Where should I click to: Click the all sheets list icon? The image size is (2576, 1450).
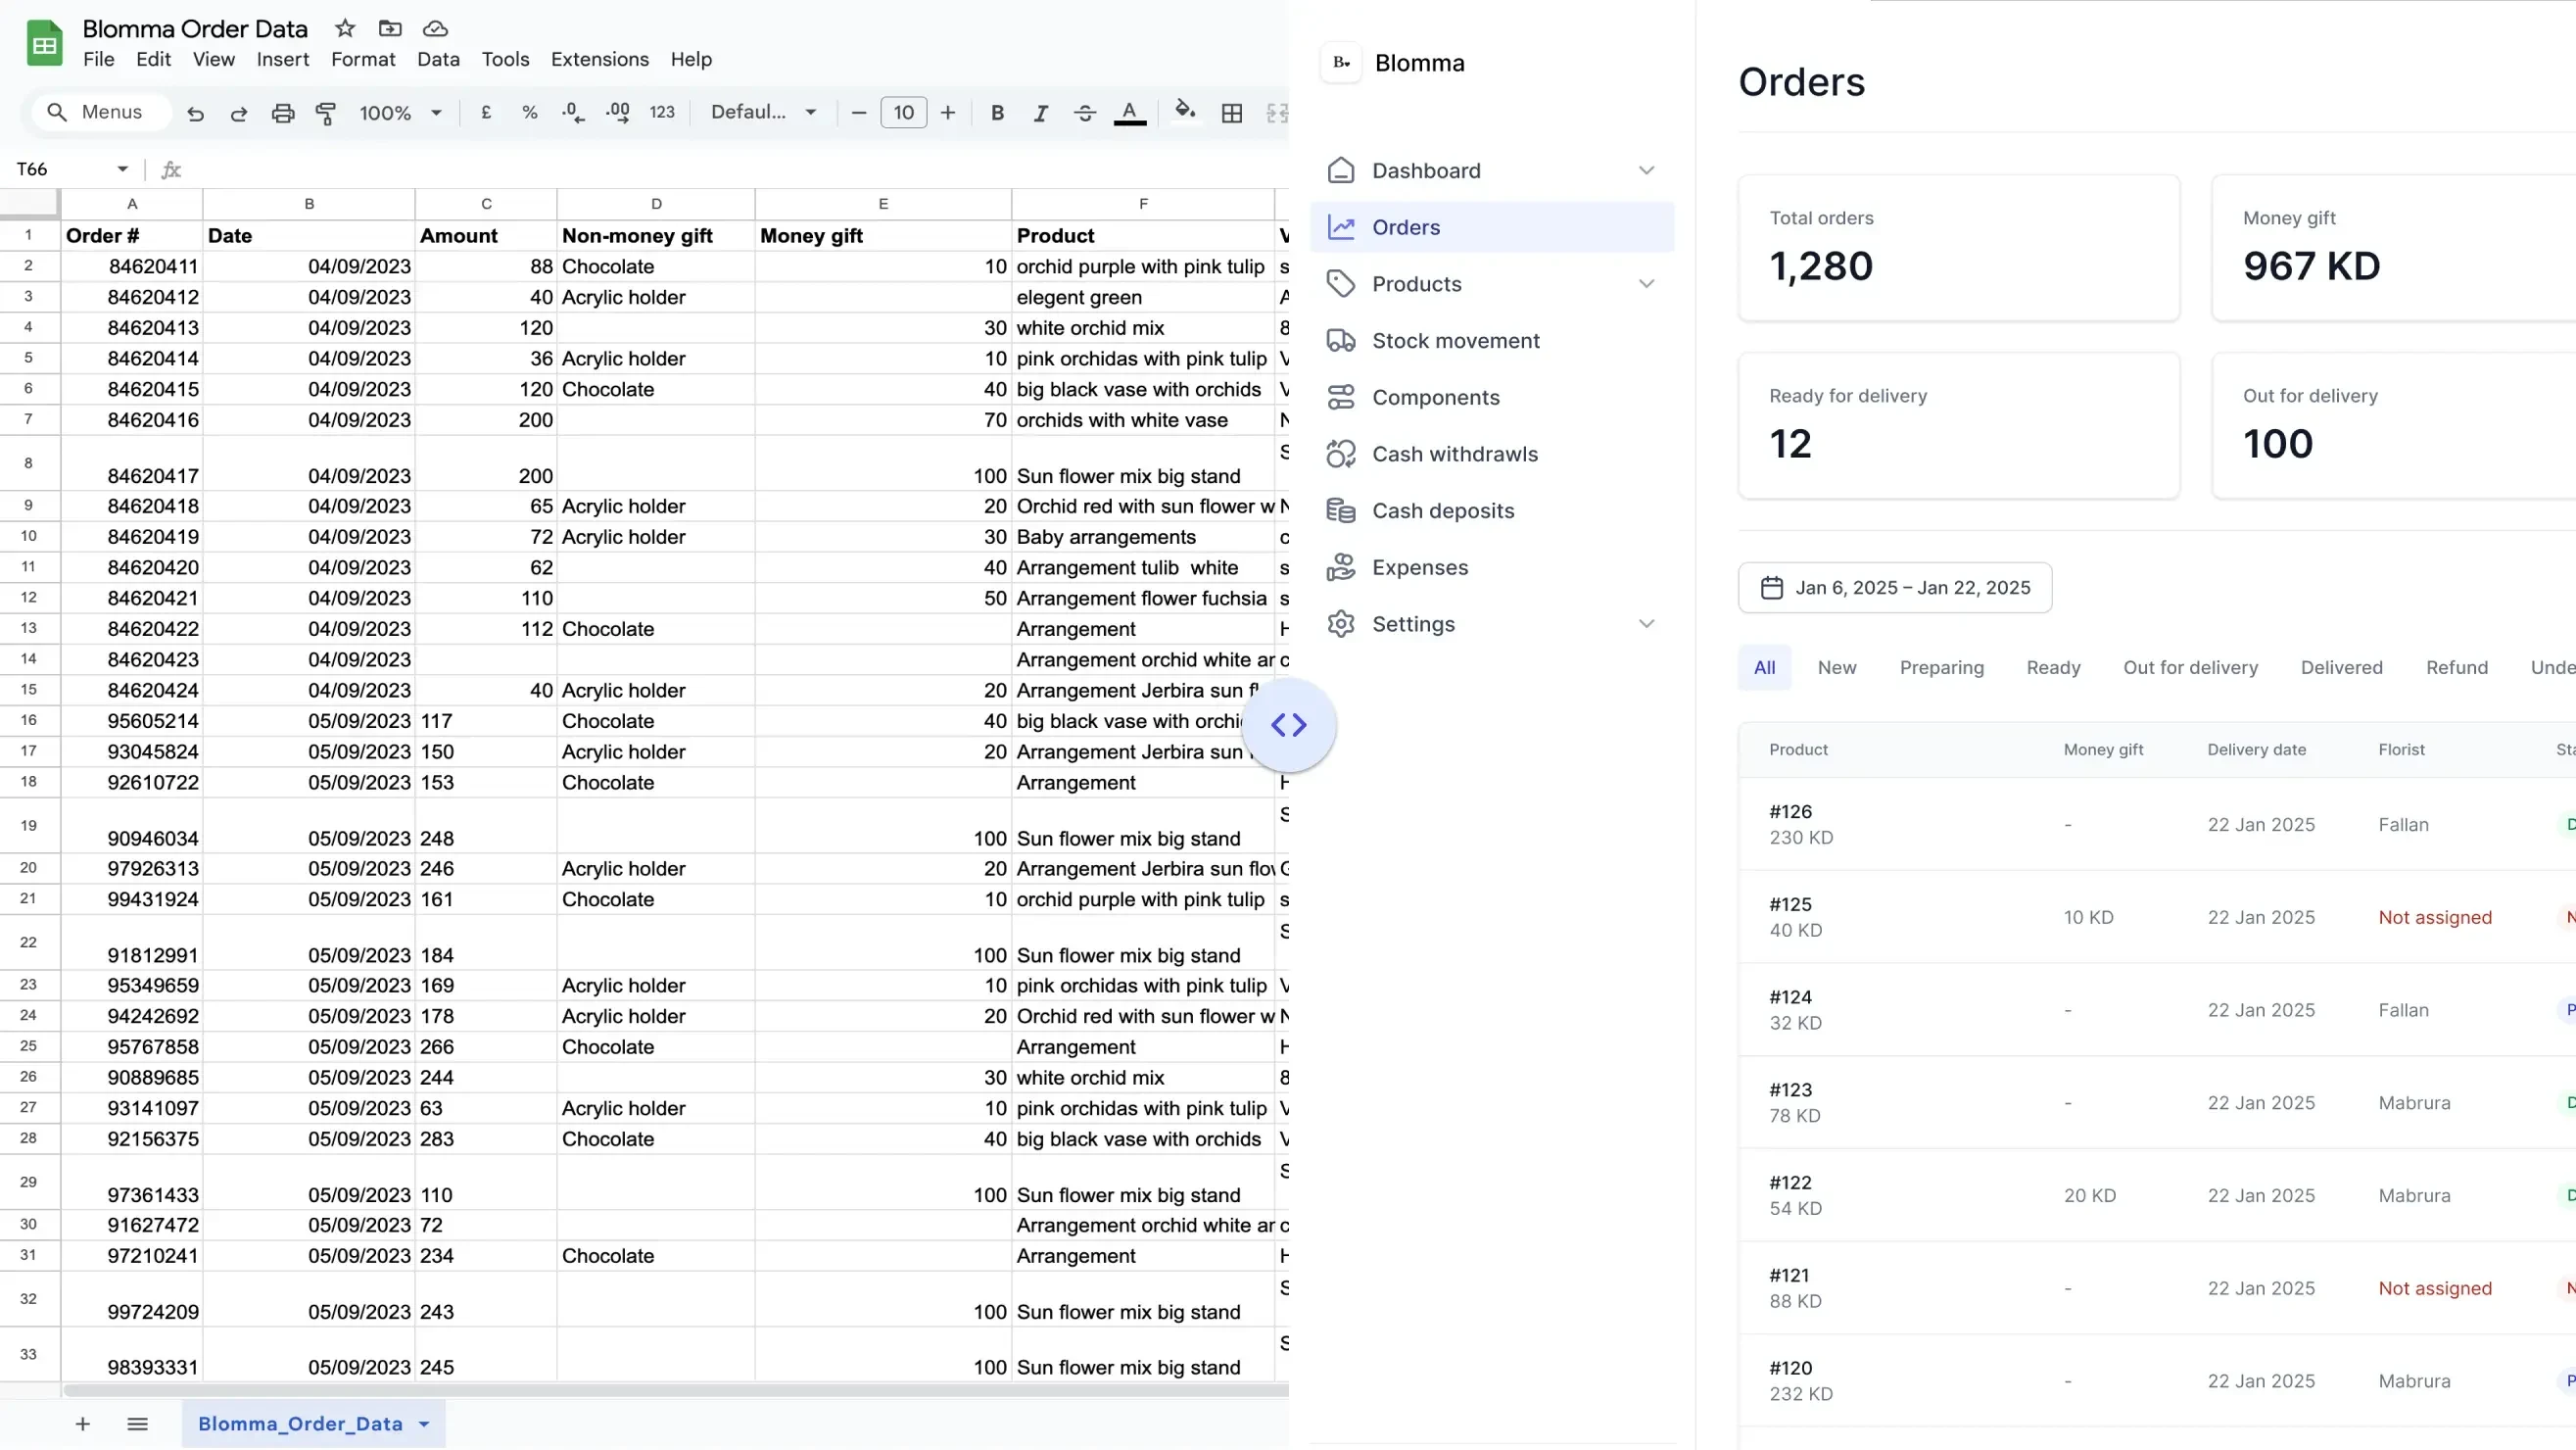point(138,1423)
